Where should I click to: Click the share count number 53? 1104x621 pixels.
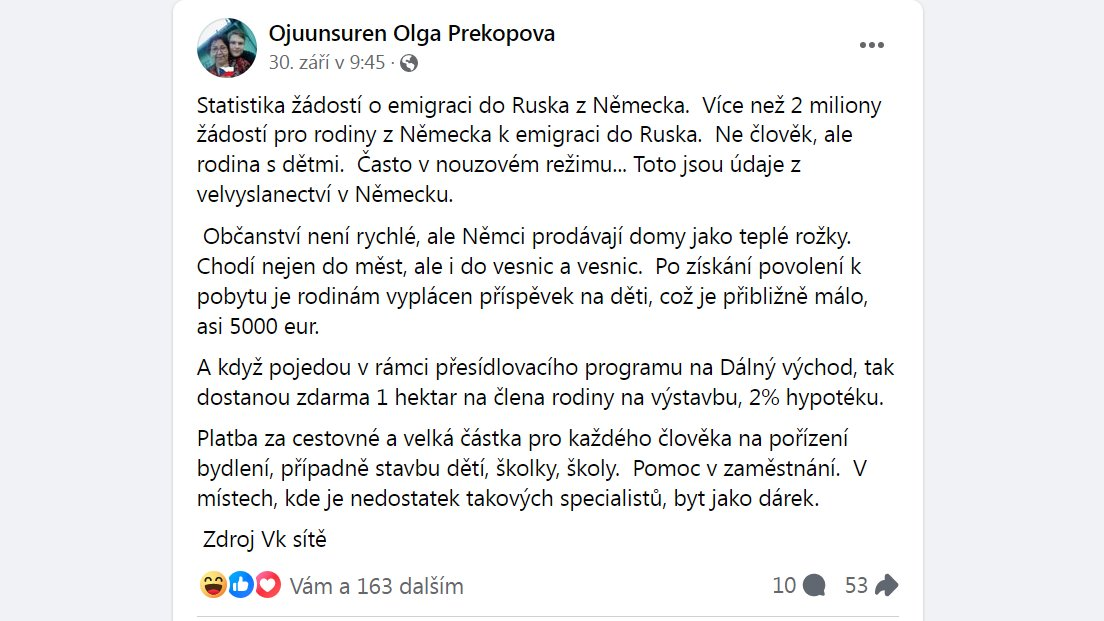pyautogui.click(x=856, y=585)
